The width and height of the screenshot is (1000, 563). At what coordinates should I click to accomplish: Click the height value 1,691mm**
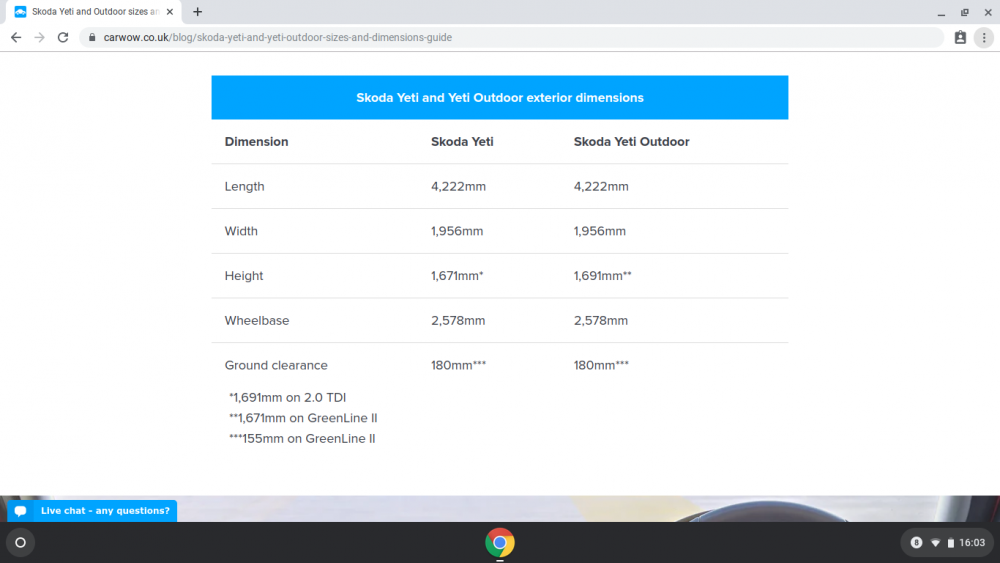[603, 275]
